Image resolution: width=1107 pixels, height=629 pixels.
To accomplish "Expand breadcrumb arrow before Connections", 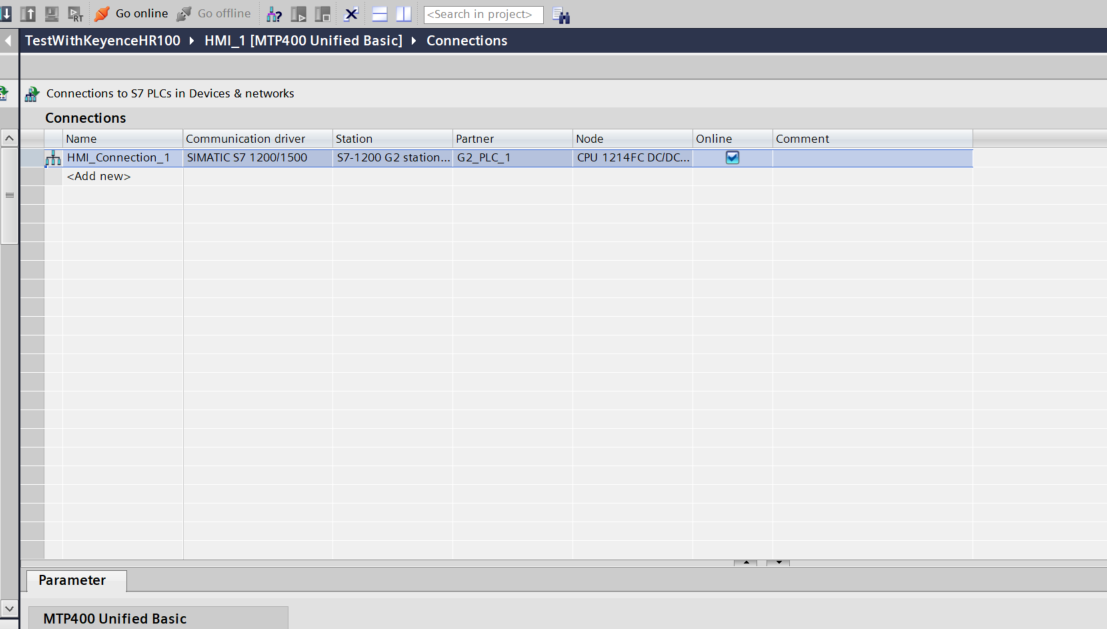I will click(414, 41).
